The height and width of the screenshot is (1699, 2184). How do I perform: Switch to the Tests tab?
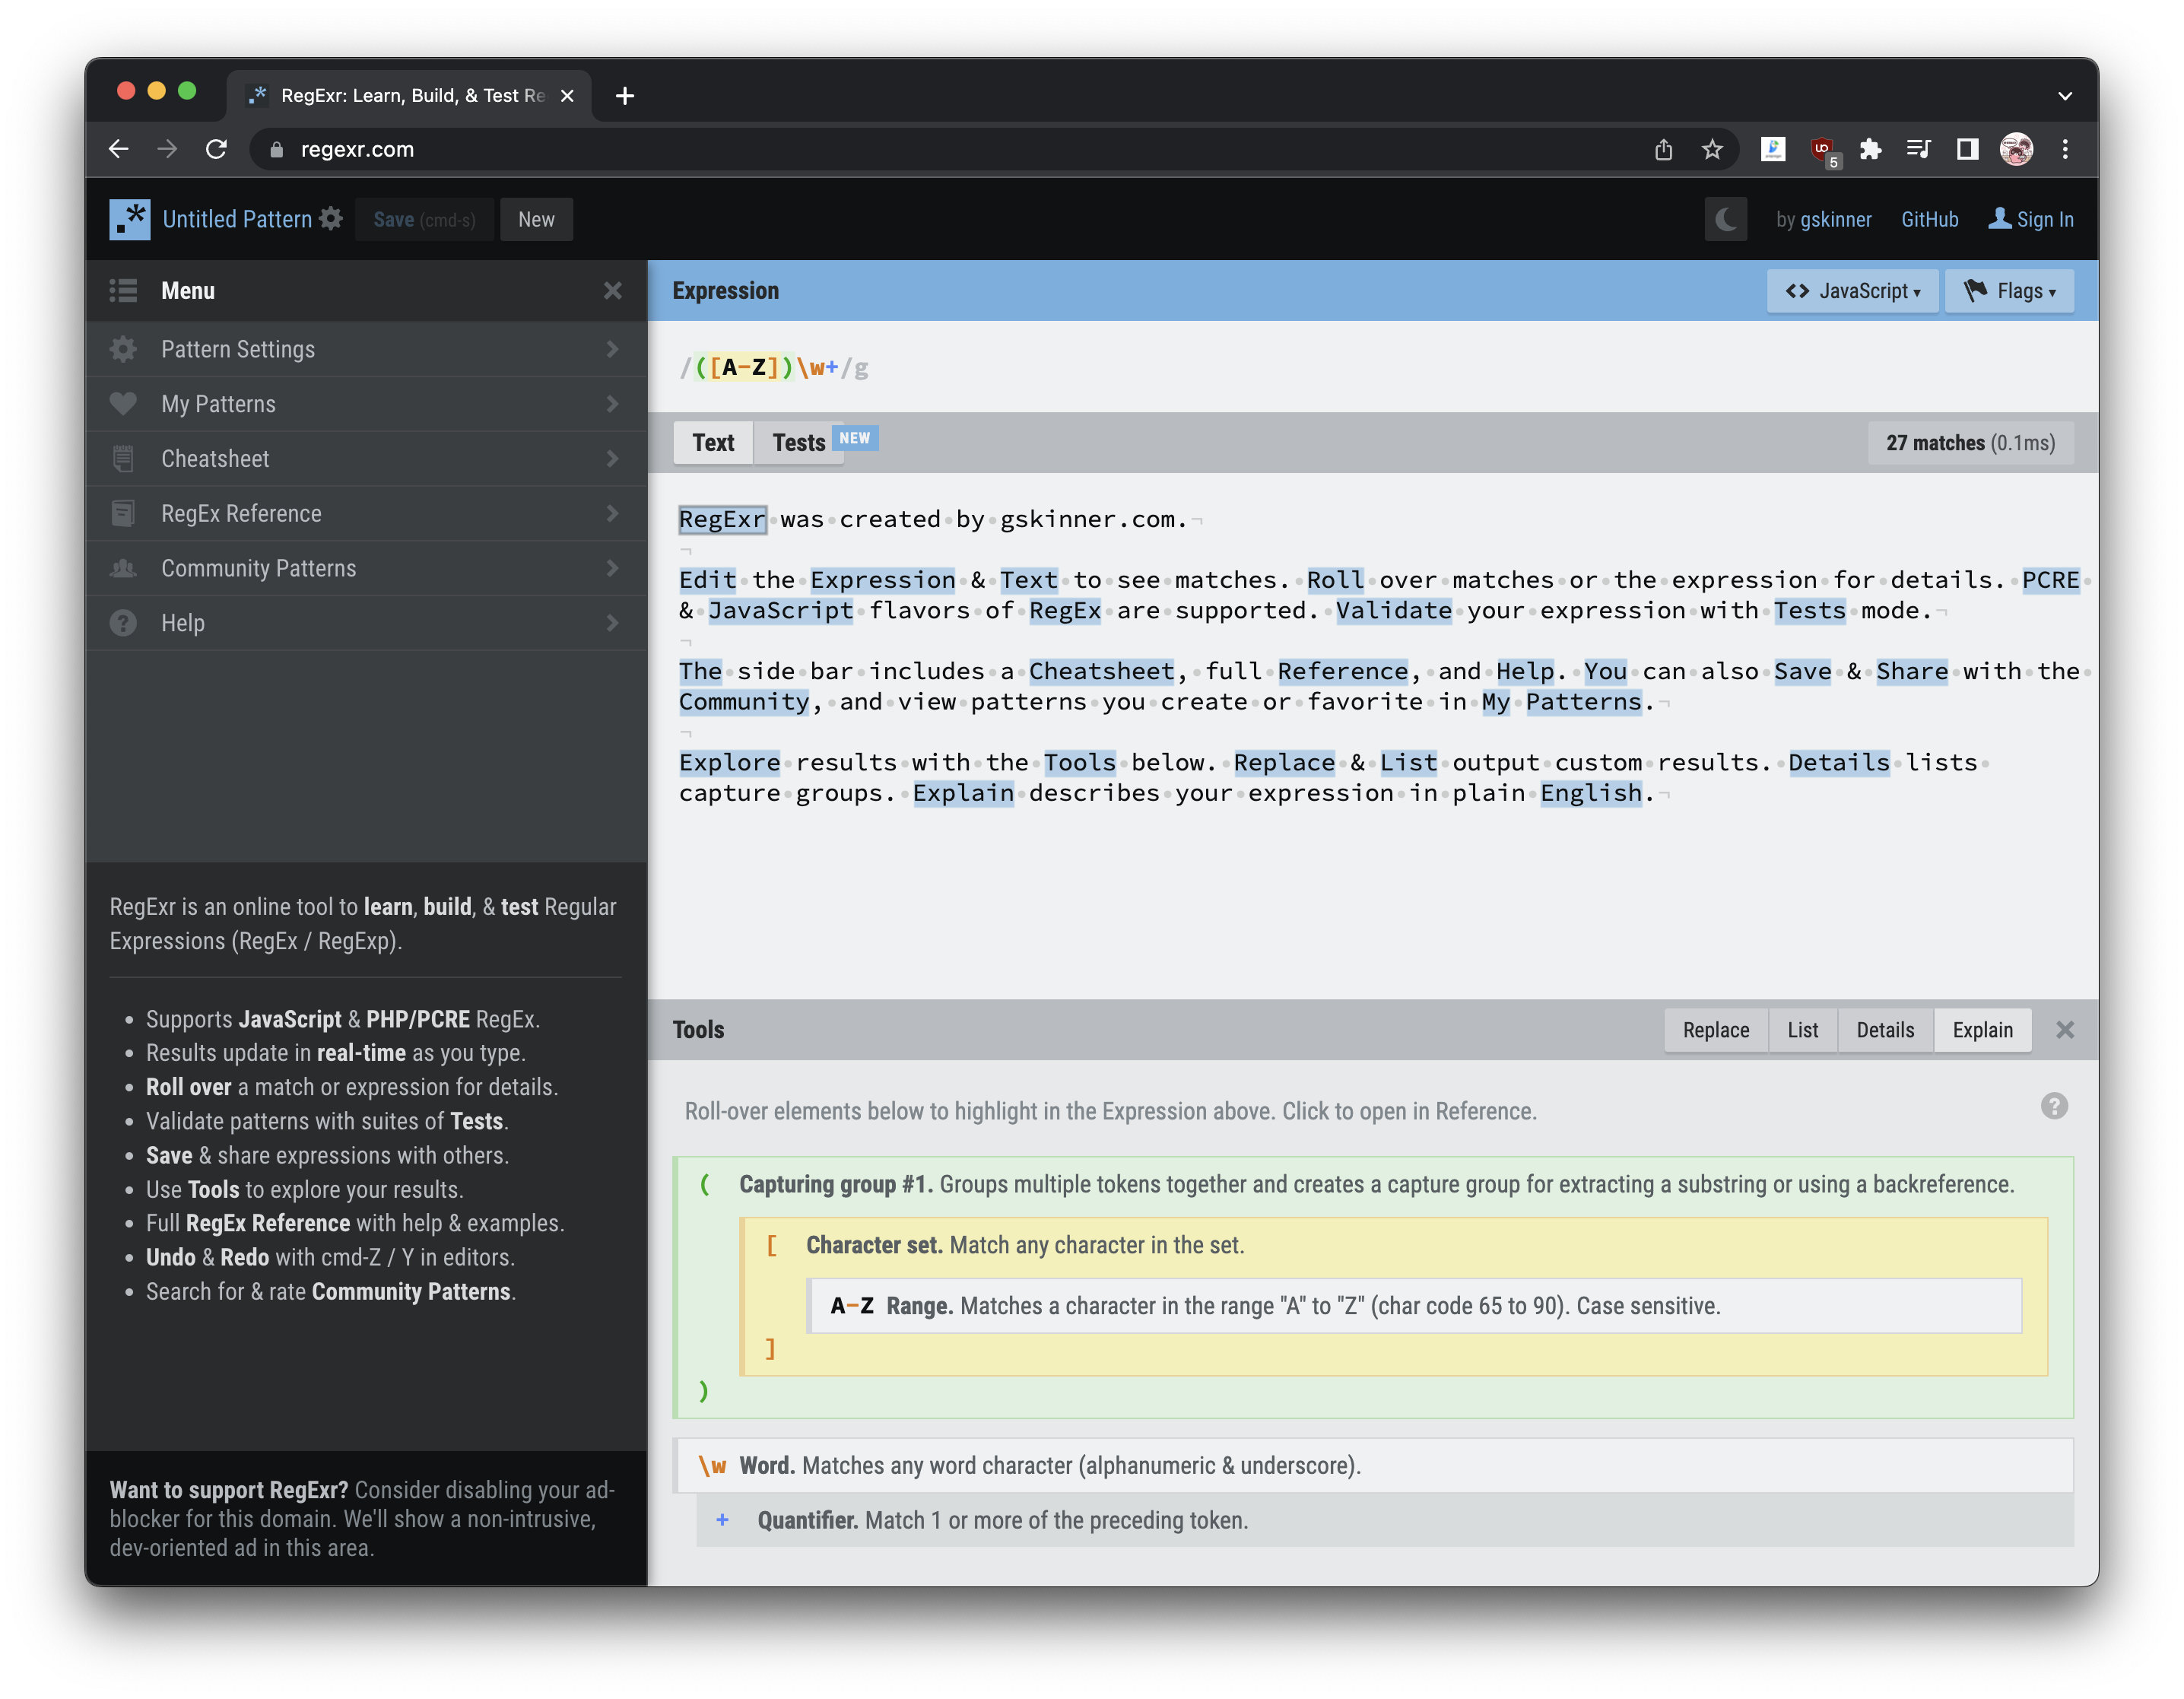point(799,443)
